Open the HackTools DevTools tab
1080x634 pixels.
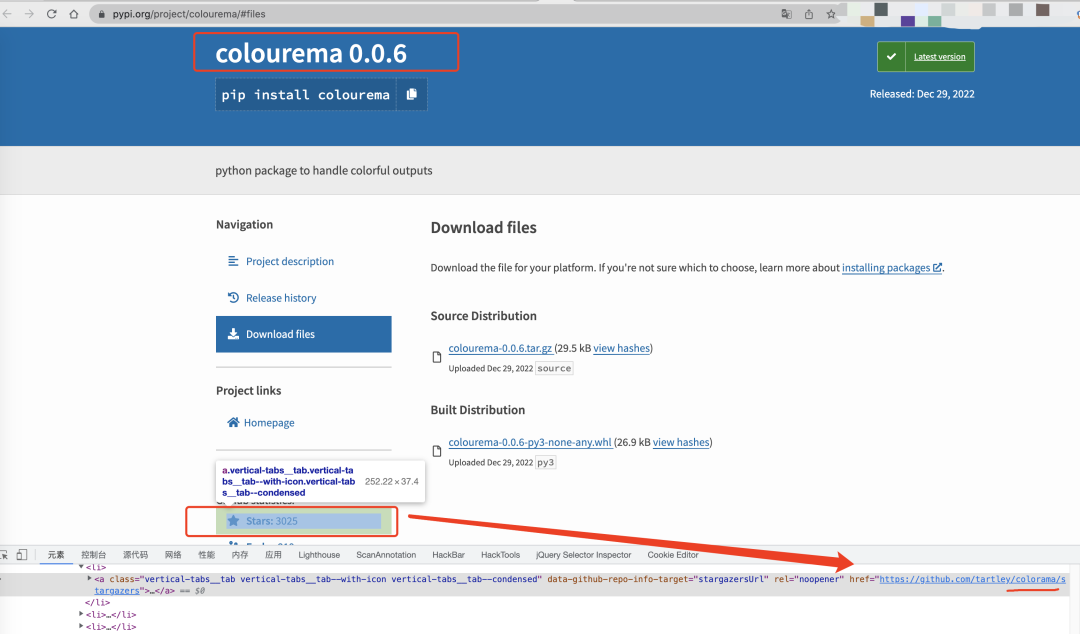(x=500, y=555)
